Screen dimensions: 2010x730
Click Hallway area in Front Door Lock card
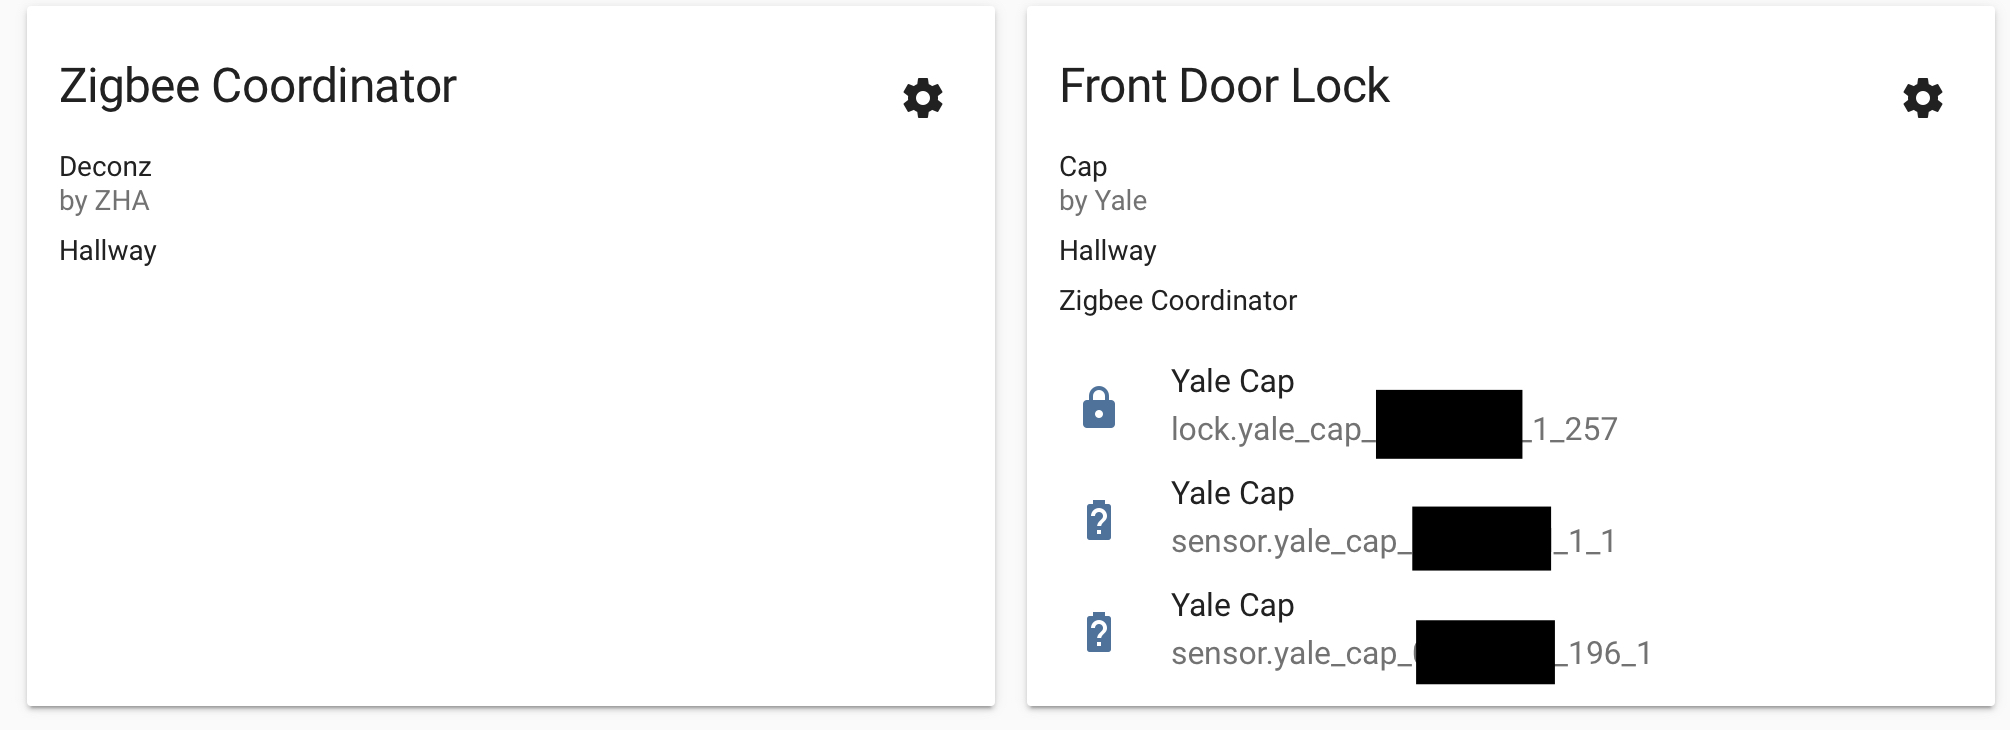pyautogui.click(x=1108, y=250)
